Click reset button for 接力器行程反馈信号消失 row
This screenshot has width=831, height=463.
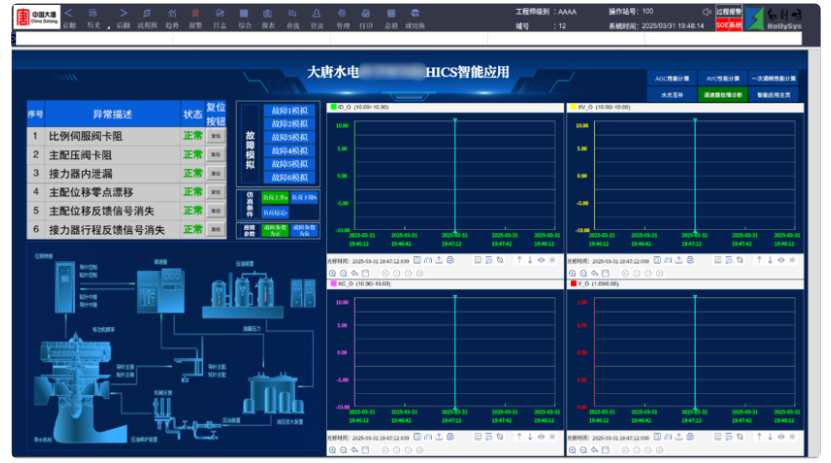coord(216,229)
